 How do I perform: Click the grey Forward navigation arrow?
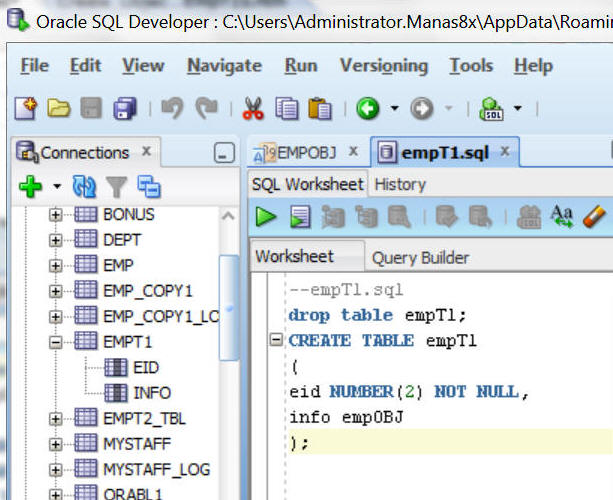pos(422,108)
